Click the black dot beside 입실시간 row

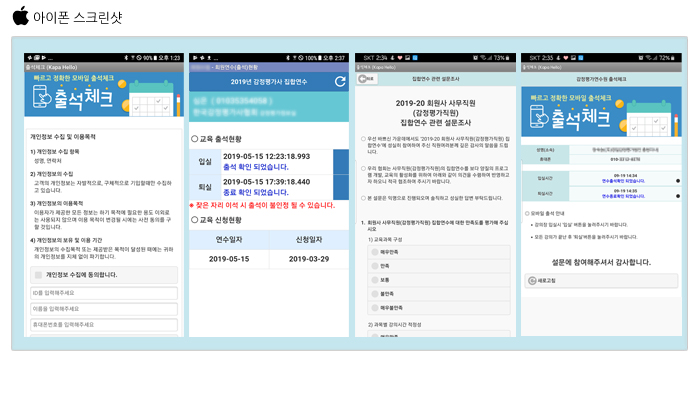678,181
